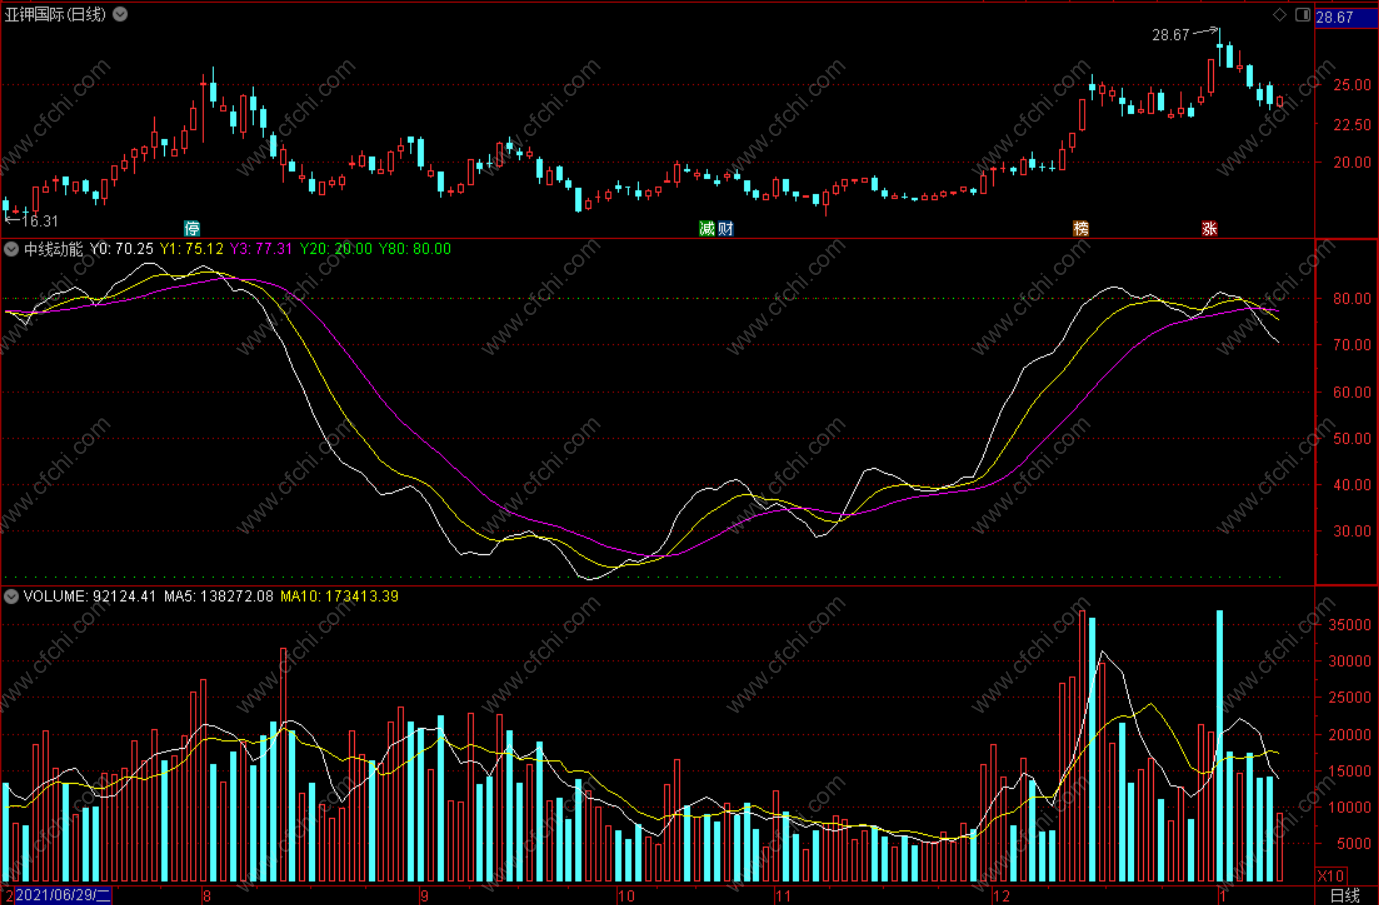Select month 10 marker on time axis
The image size is (1379, 905).
tap(626, 896)
